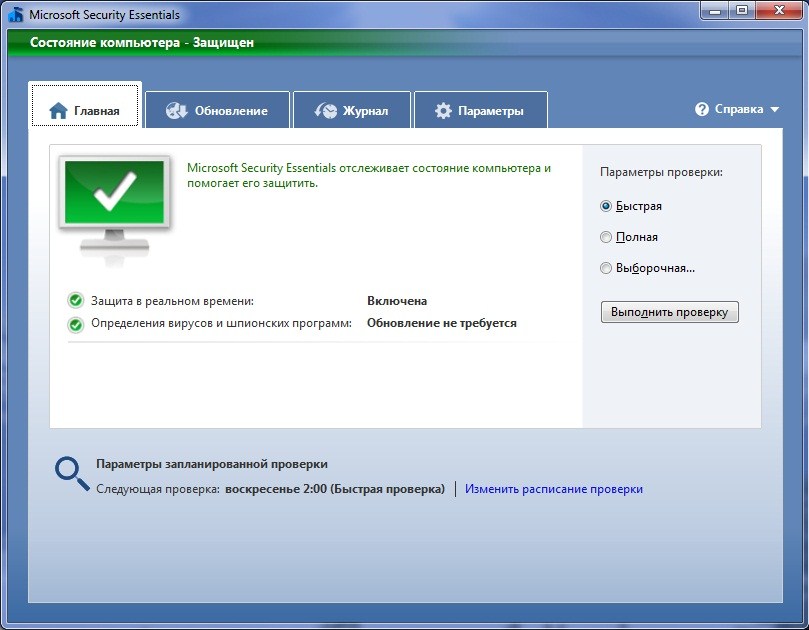Open the Изменить расписание проверки link

point(554,489)
